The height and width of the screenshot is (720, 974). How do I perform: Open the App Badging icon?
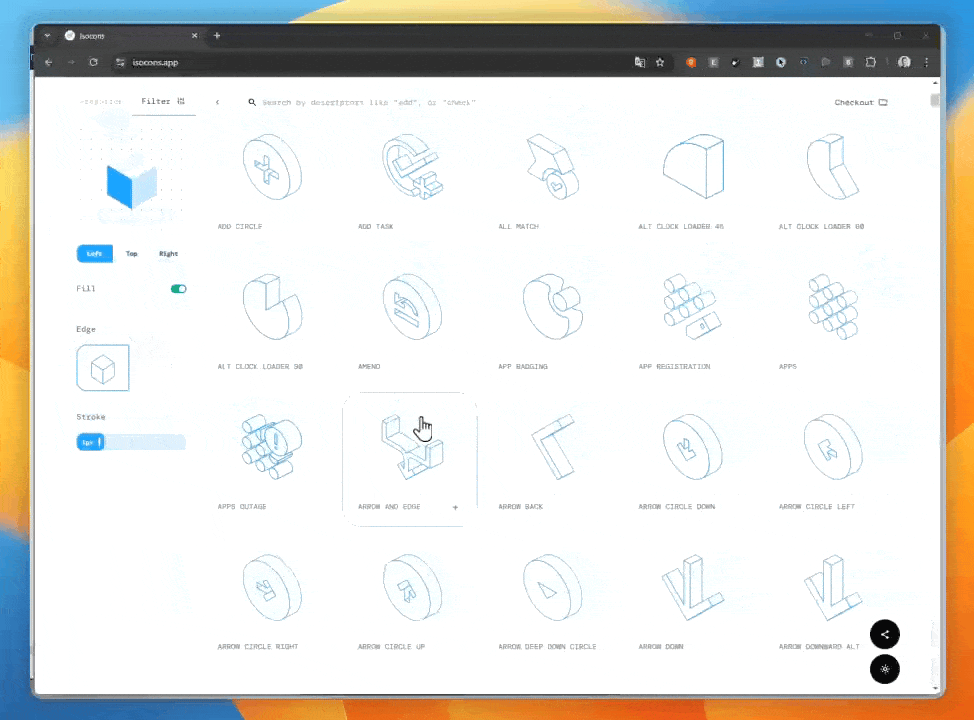pyautogui.click(x=552, y=307)
